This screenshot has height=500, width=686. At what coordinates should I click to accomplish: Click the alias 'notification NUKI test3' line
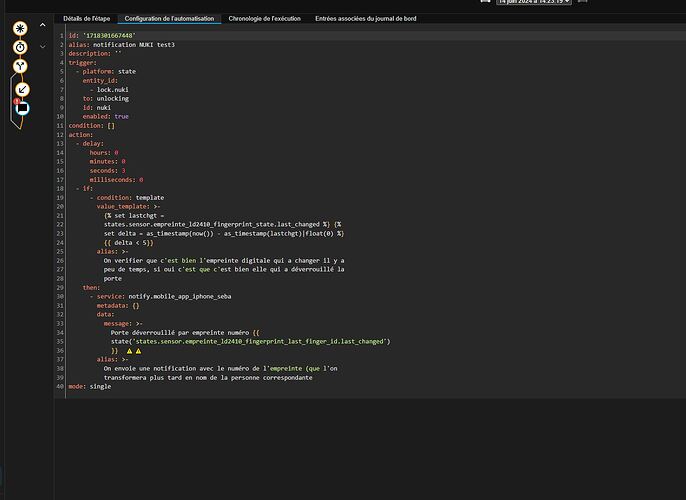tap(122, 45)
